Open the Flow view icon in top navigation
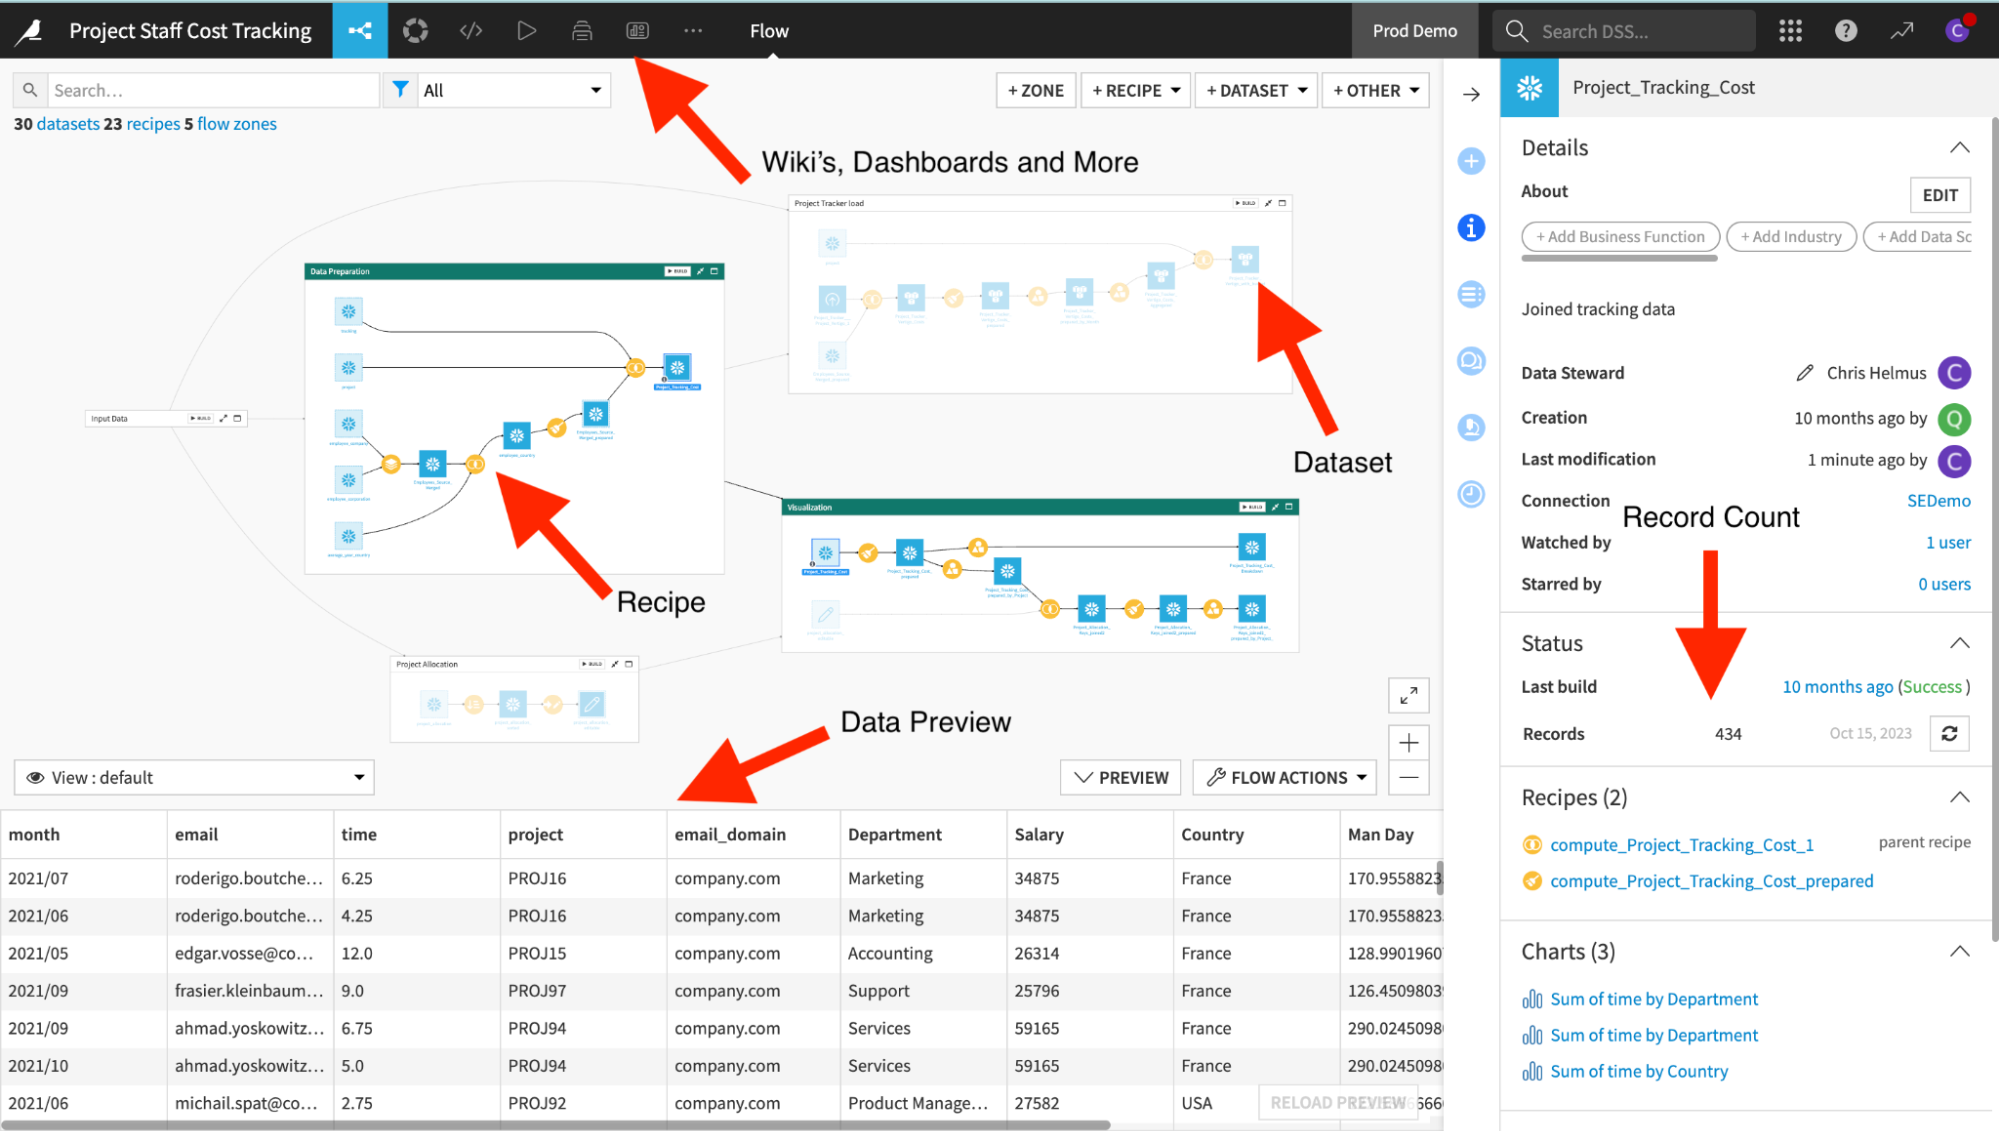The width and height of the screenshot is (1999, 1132). (x=360, y=30)
